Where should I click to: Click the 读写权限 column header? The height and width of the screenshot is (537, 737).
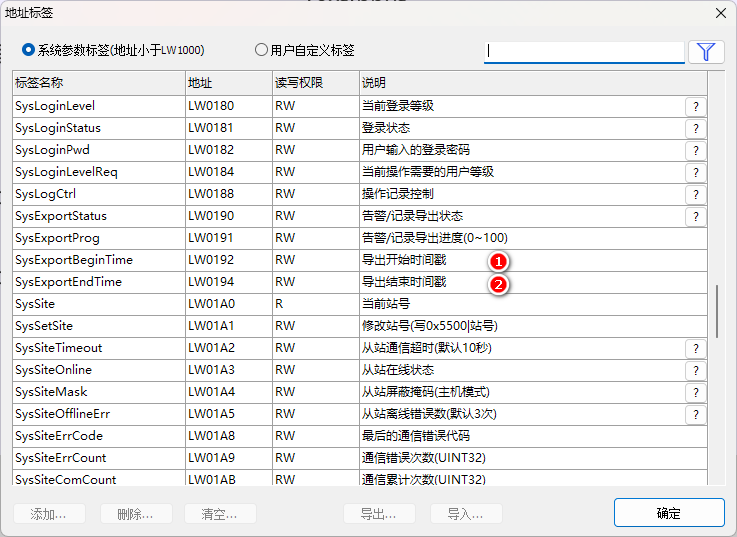click(313, 82)
